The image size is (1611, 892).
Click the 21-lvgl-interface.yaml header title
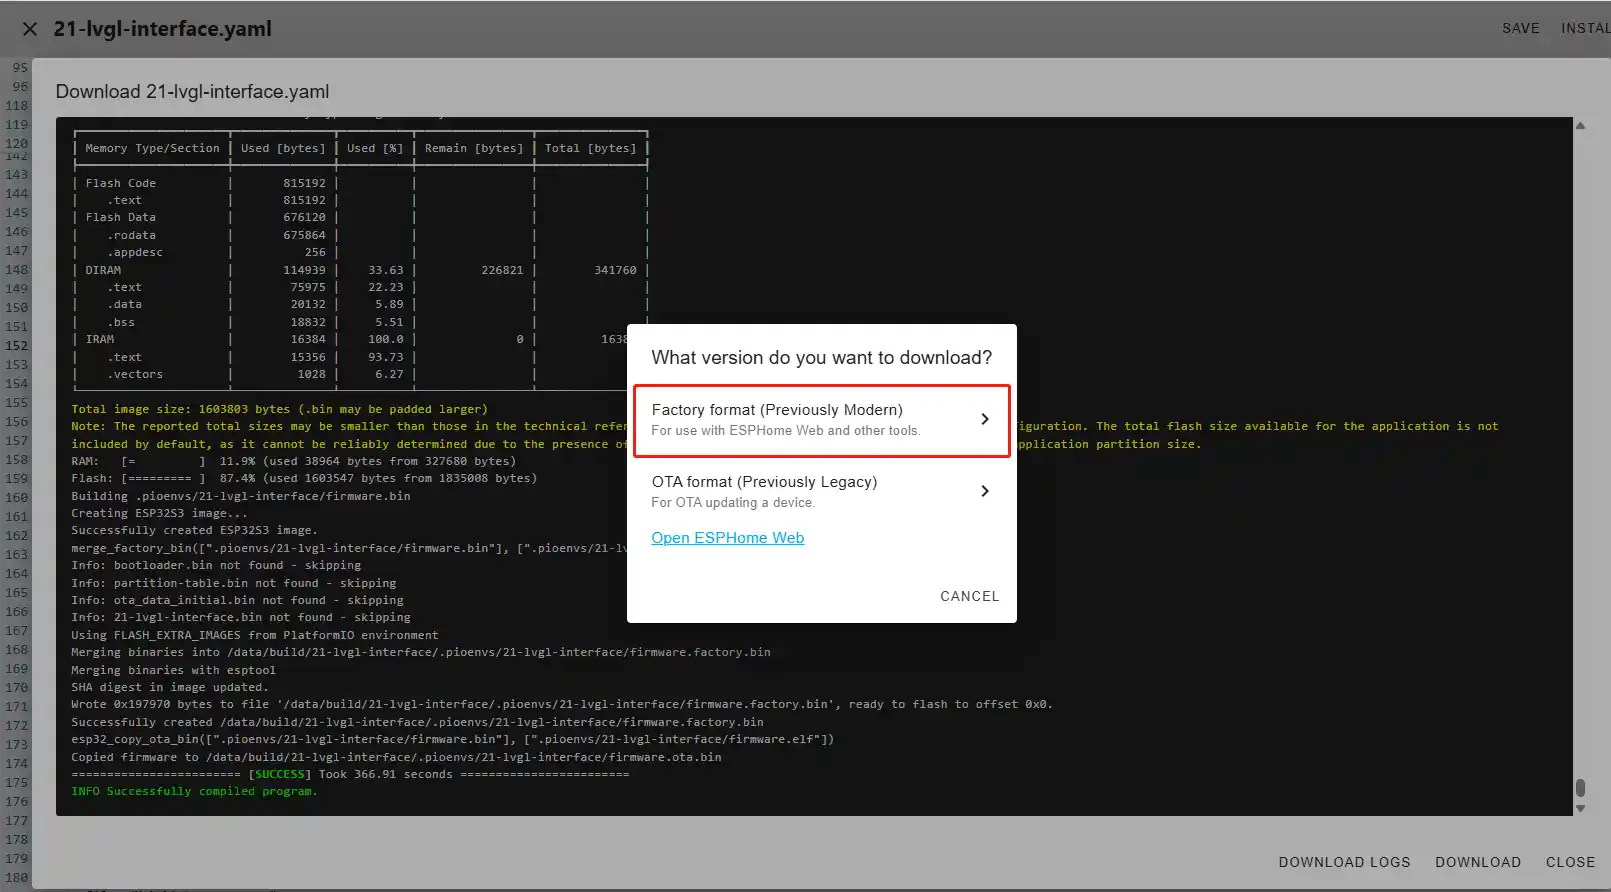tap(162, 29)
